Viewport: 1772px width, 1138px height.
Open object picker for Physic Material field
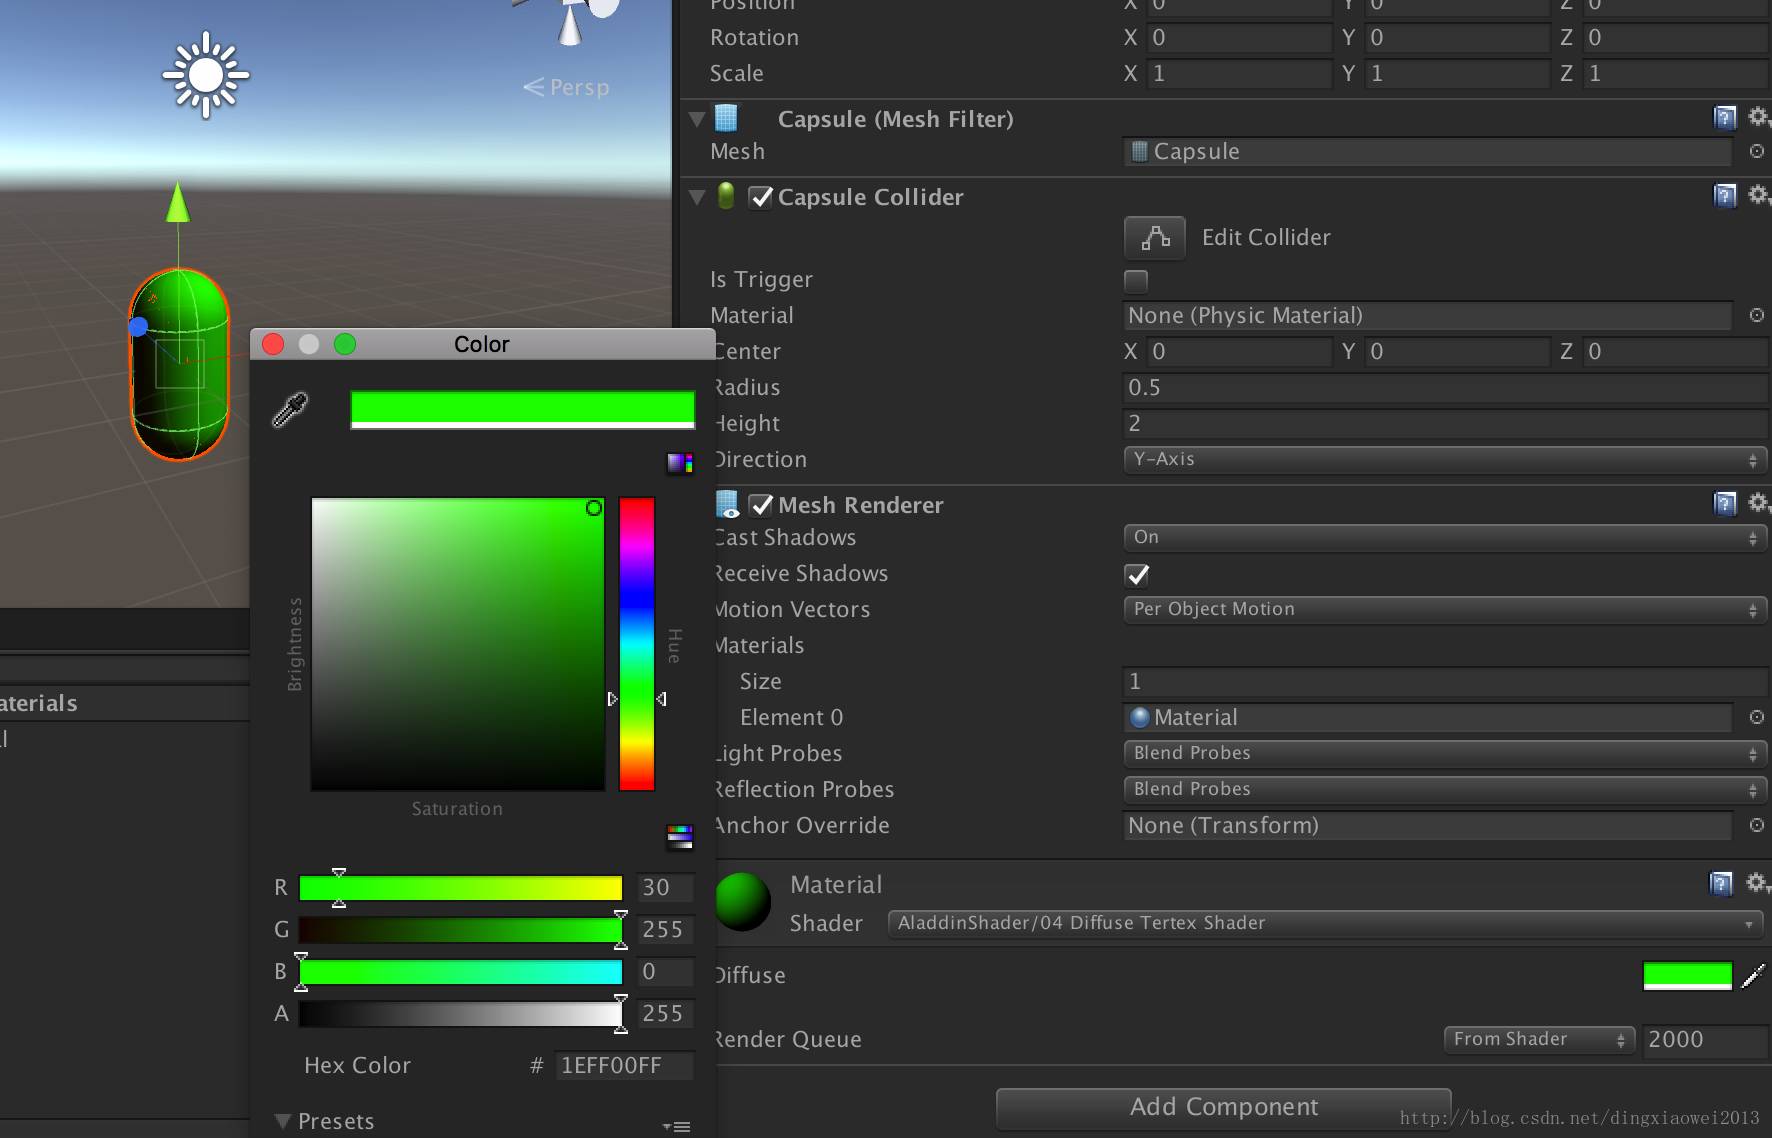[x=1756, y=315]
